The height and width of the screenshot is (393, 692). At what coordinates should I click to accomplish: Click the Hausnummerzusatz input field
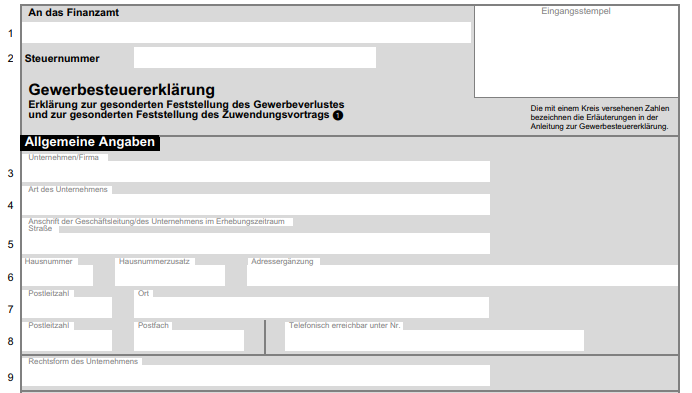pyautogui.click(x=170, y=276)
